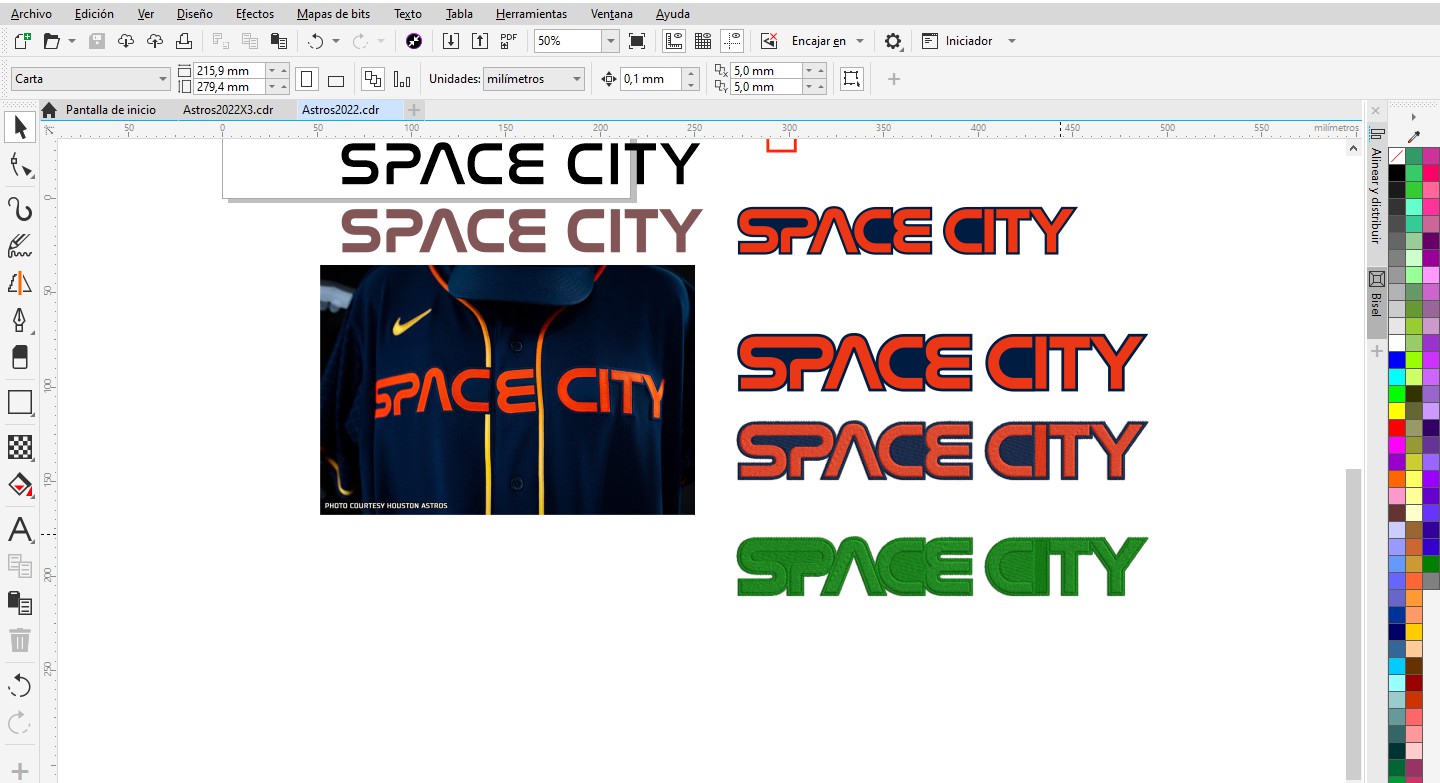The image size is (1440, 783).
Task: Set page orientation to landscape
Action: point(336,80)
